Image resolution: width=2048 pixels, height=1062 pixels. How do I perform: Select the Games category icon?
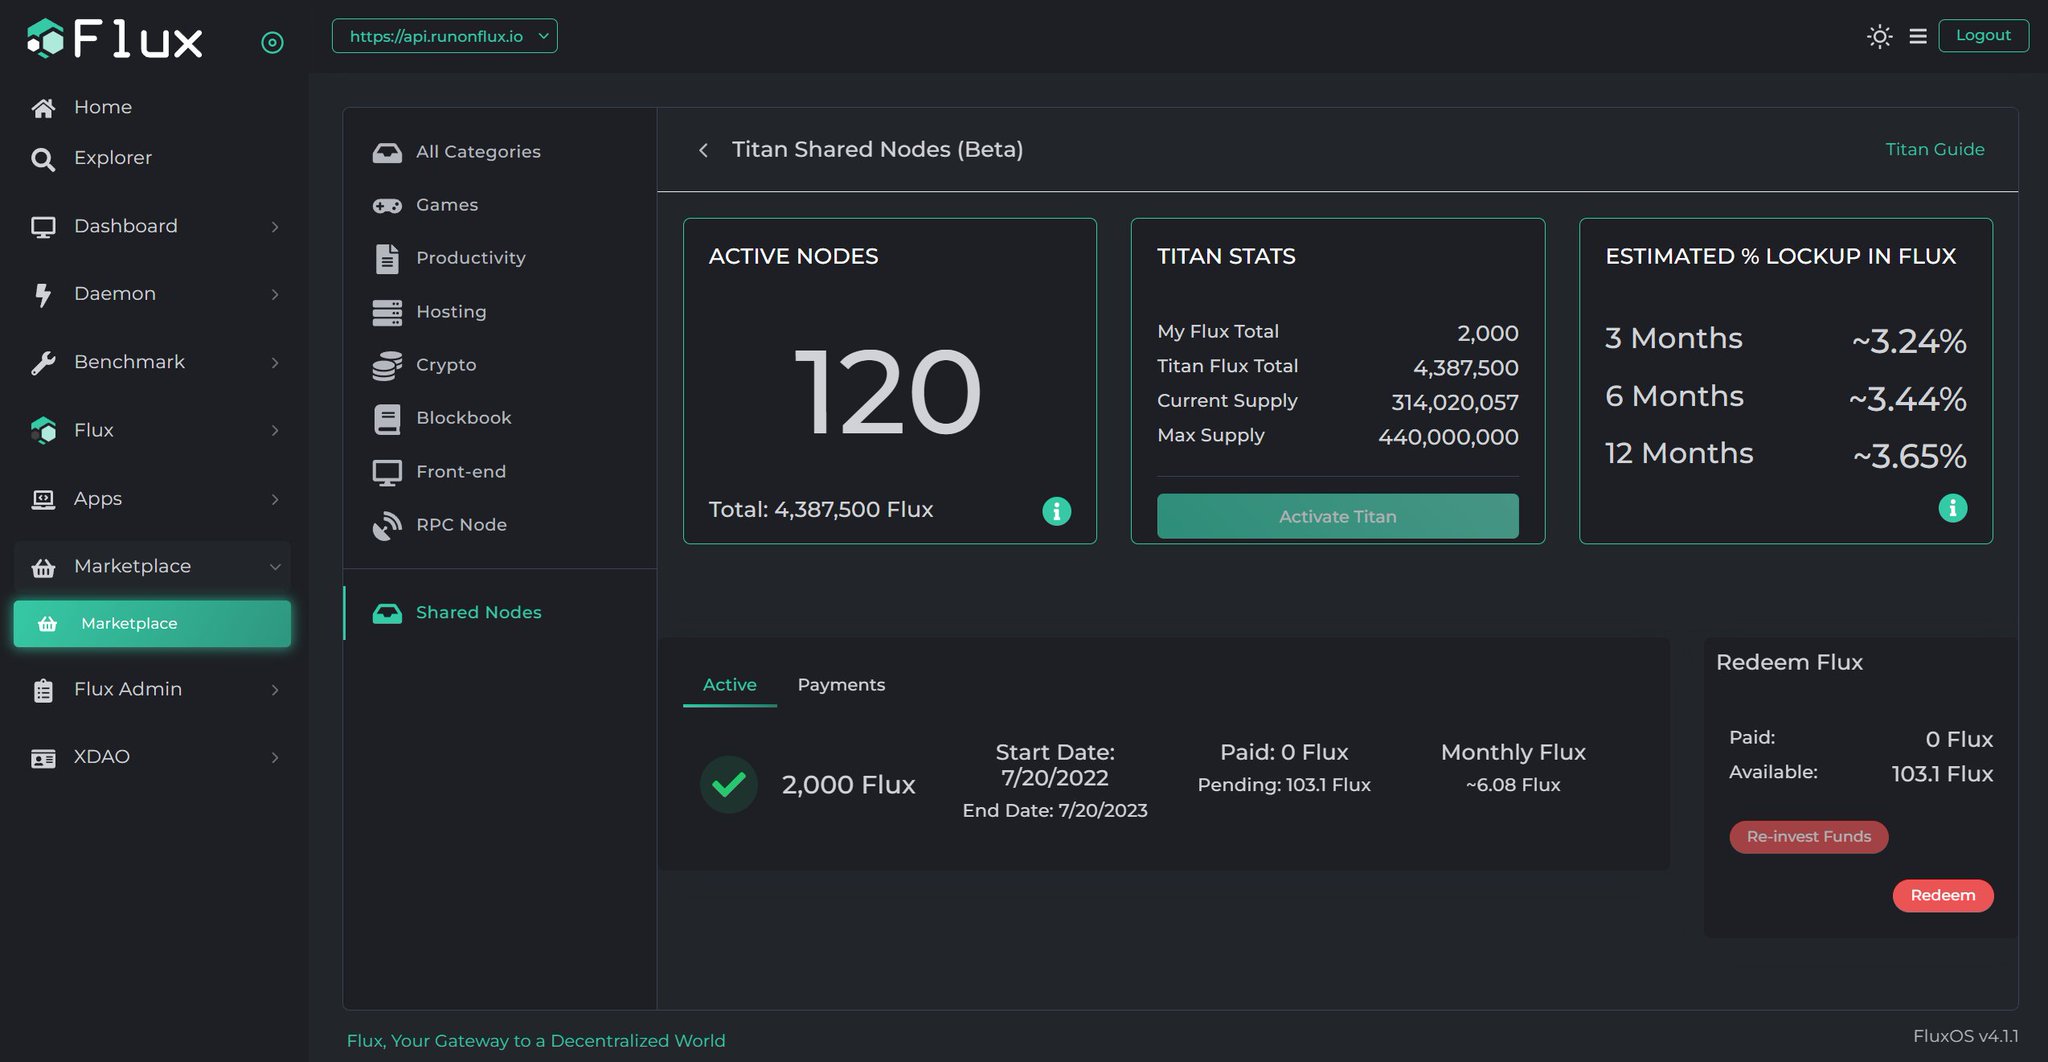click(x=387, y=205)
